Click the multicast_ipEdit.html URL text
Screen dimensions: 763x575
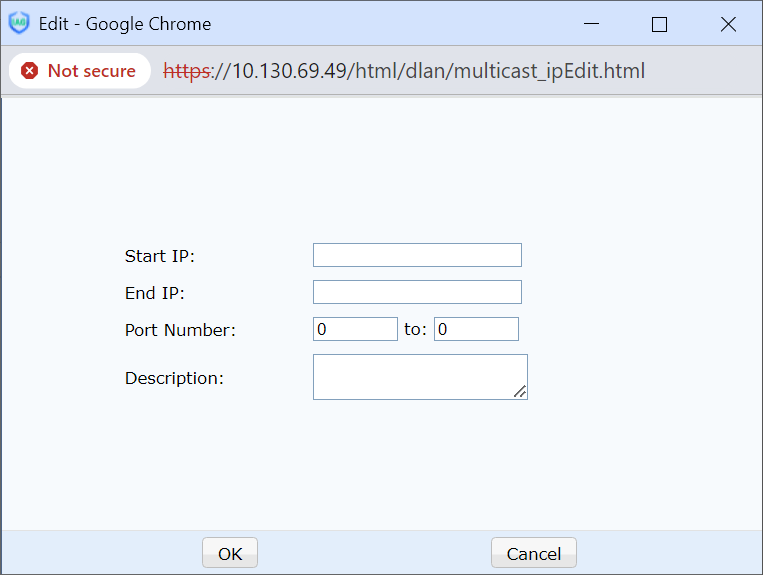pos(404,71)
